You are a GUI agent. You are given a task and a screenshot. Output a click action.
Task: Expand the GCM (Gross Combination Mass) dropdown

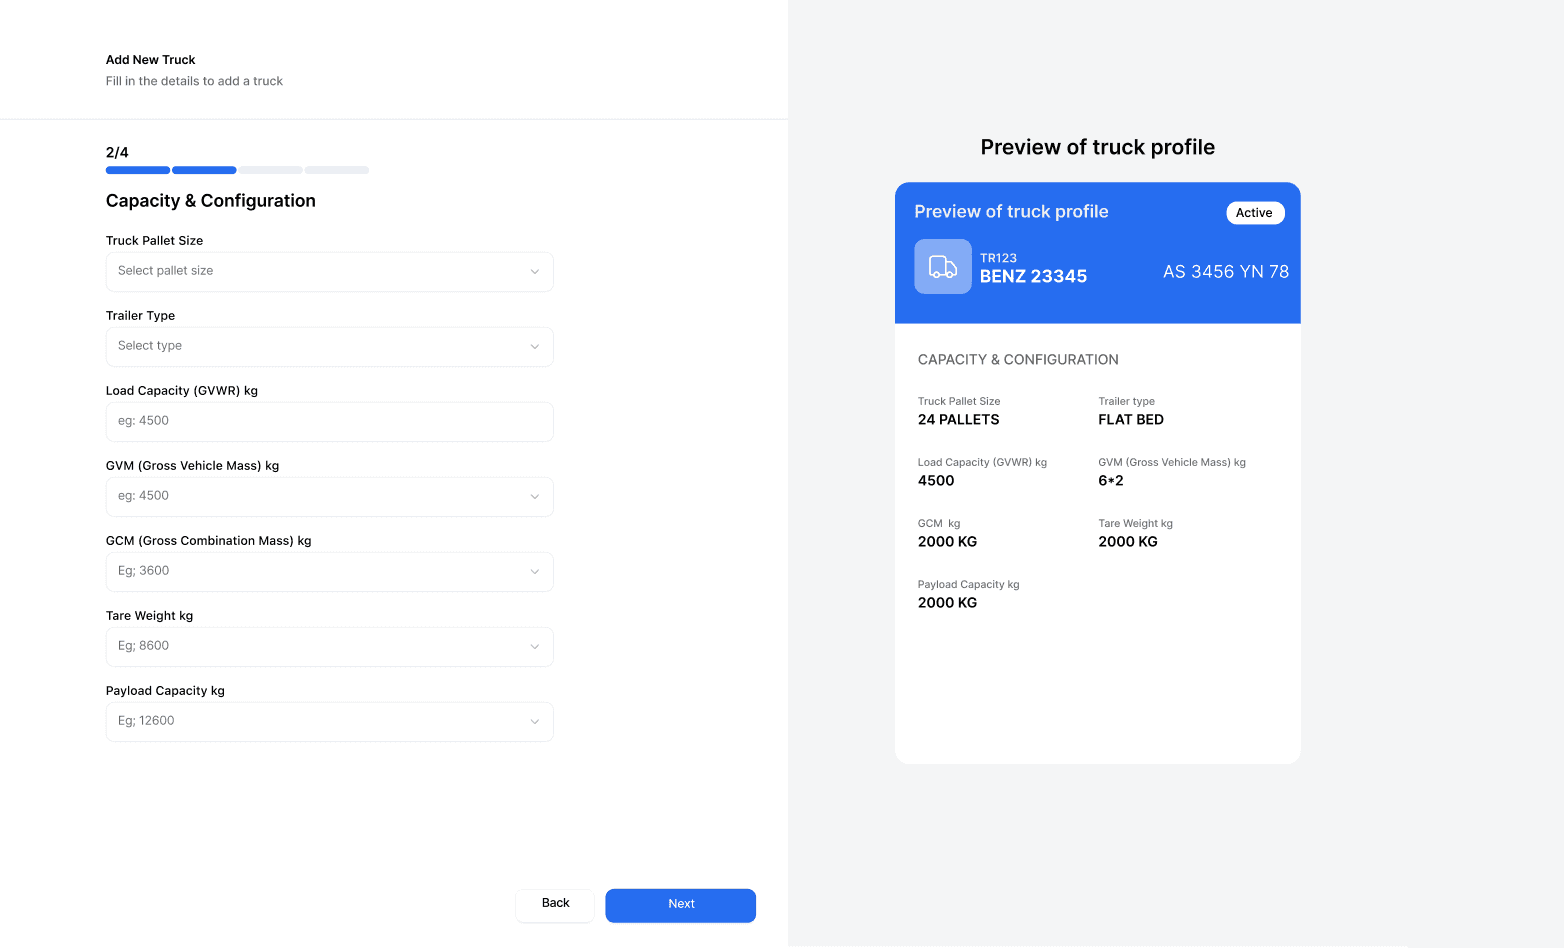pos(330,572)
